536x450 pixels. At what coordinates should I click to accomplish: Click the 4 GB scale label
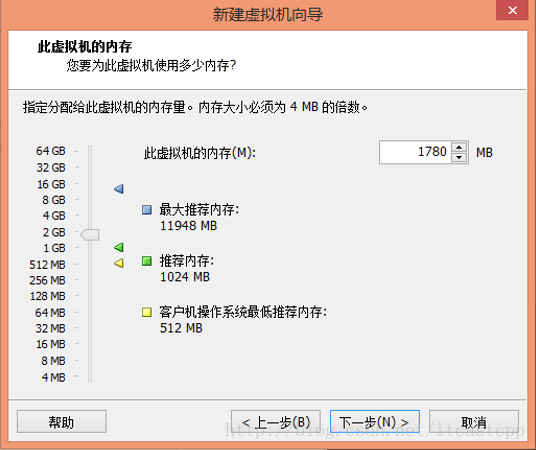click(x=54, y=216)
